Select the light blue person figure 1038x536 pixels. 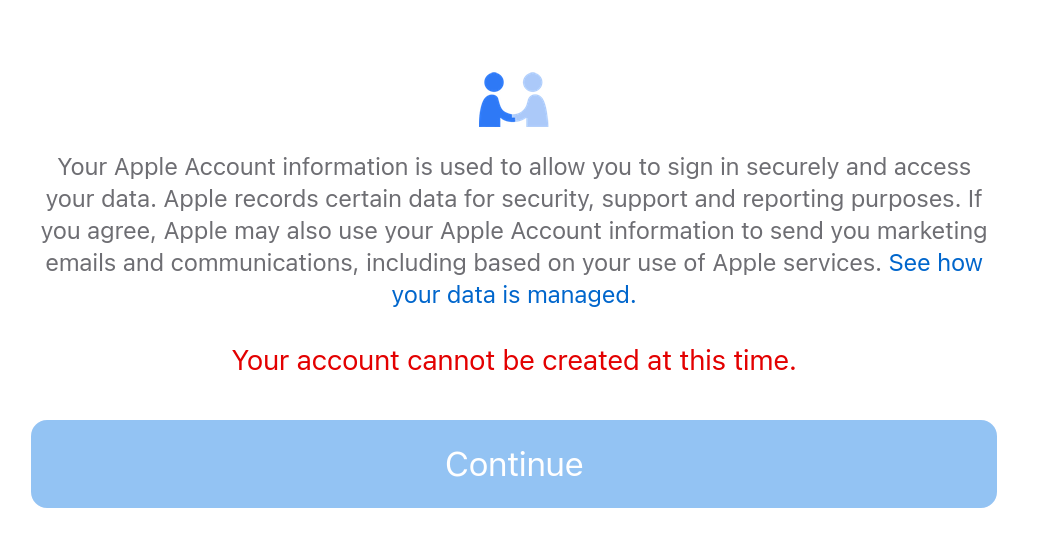tap(533, 99)
